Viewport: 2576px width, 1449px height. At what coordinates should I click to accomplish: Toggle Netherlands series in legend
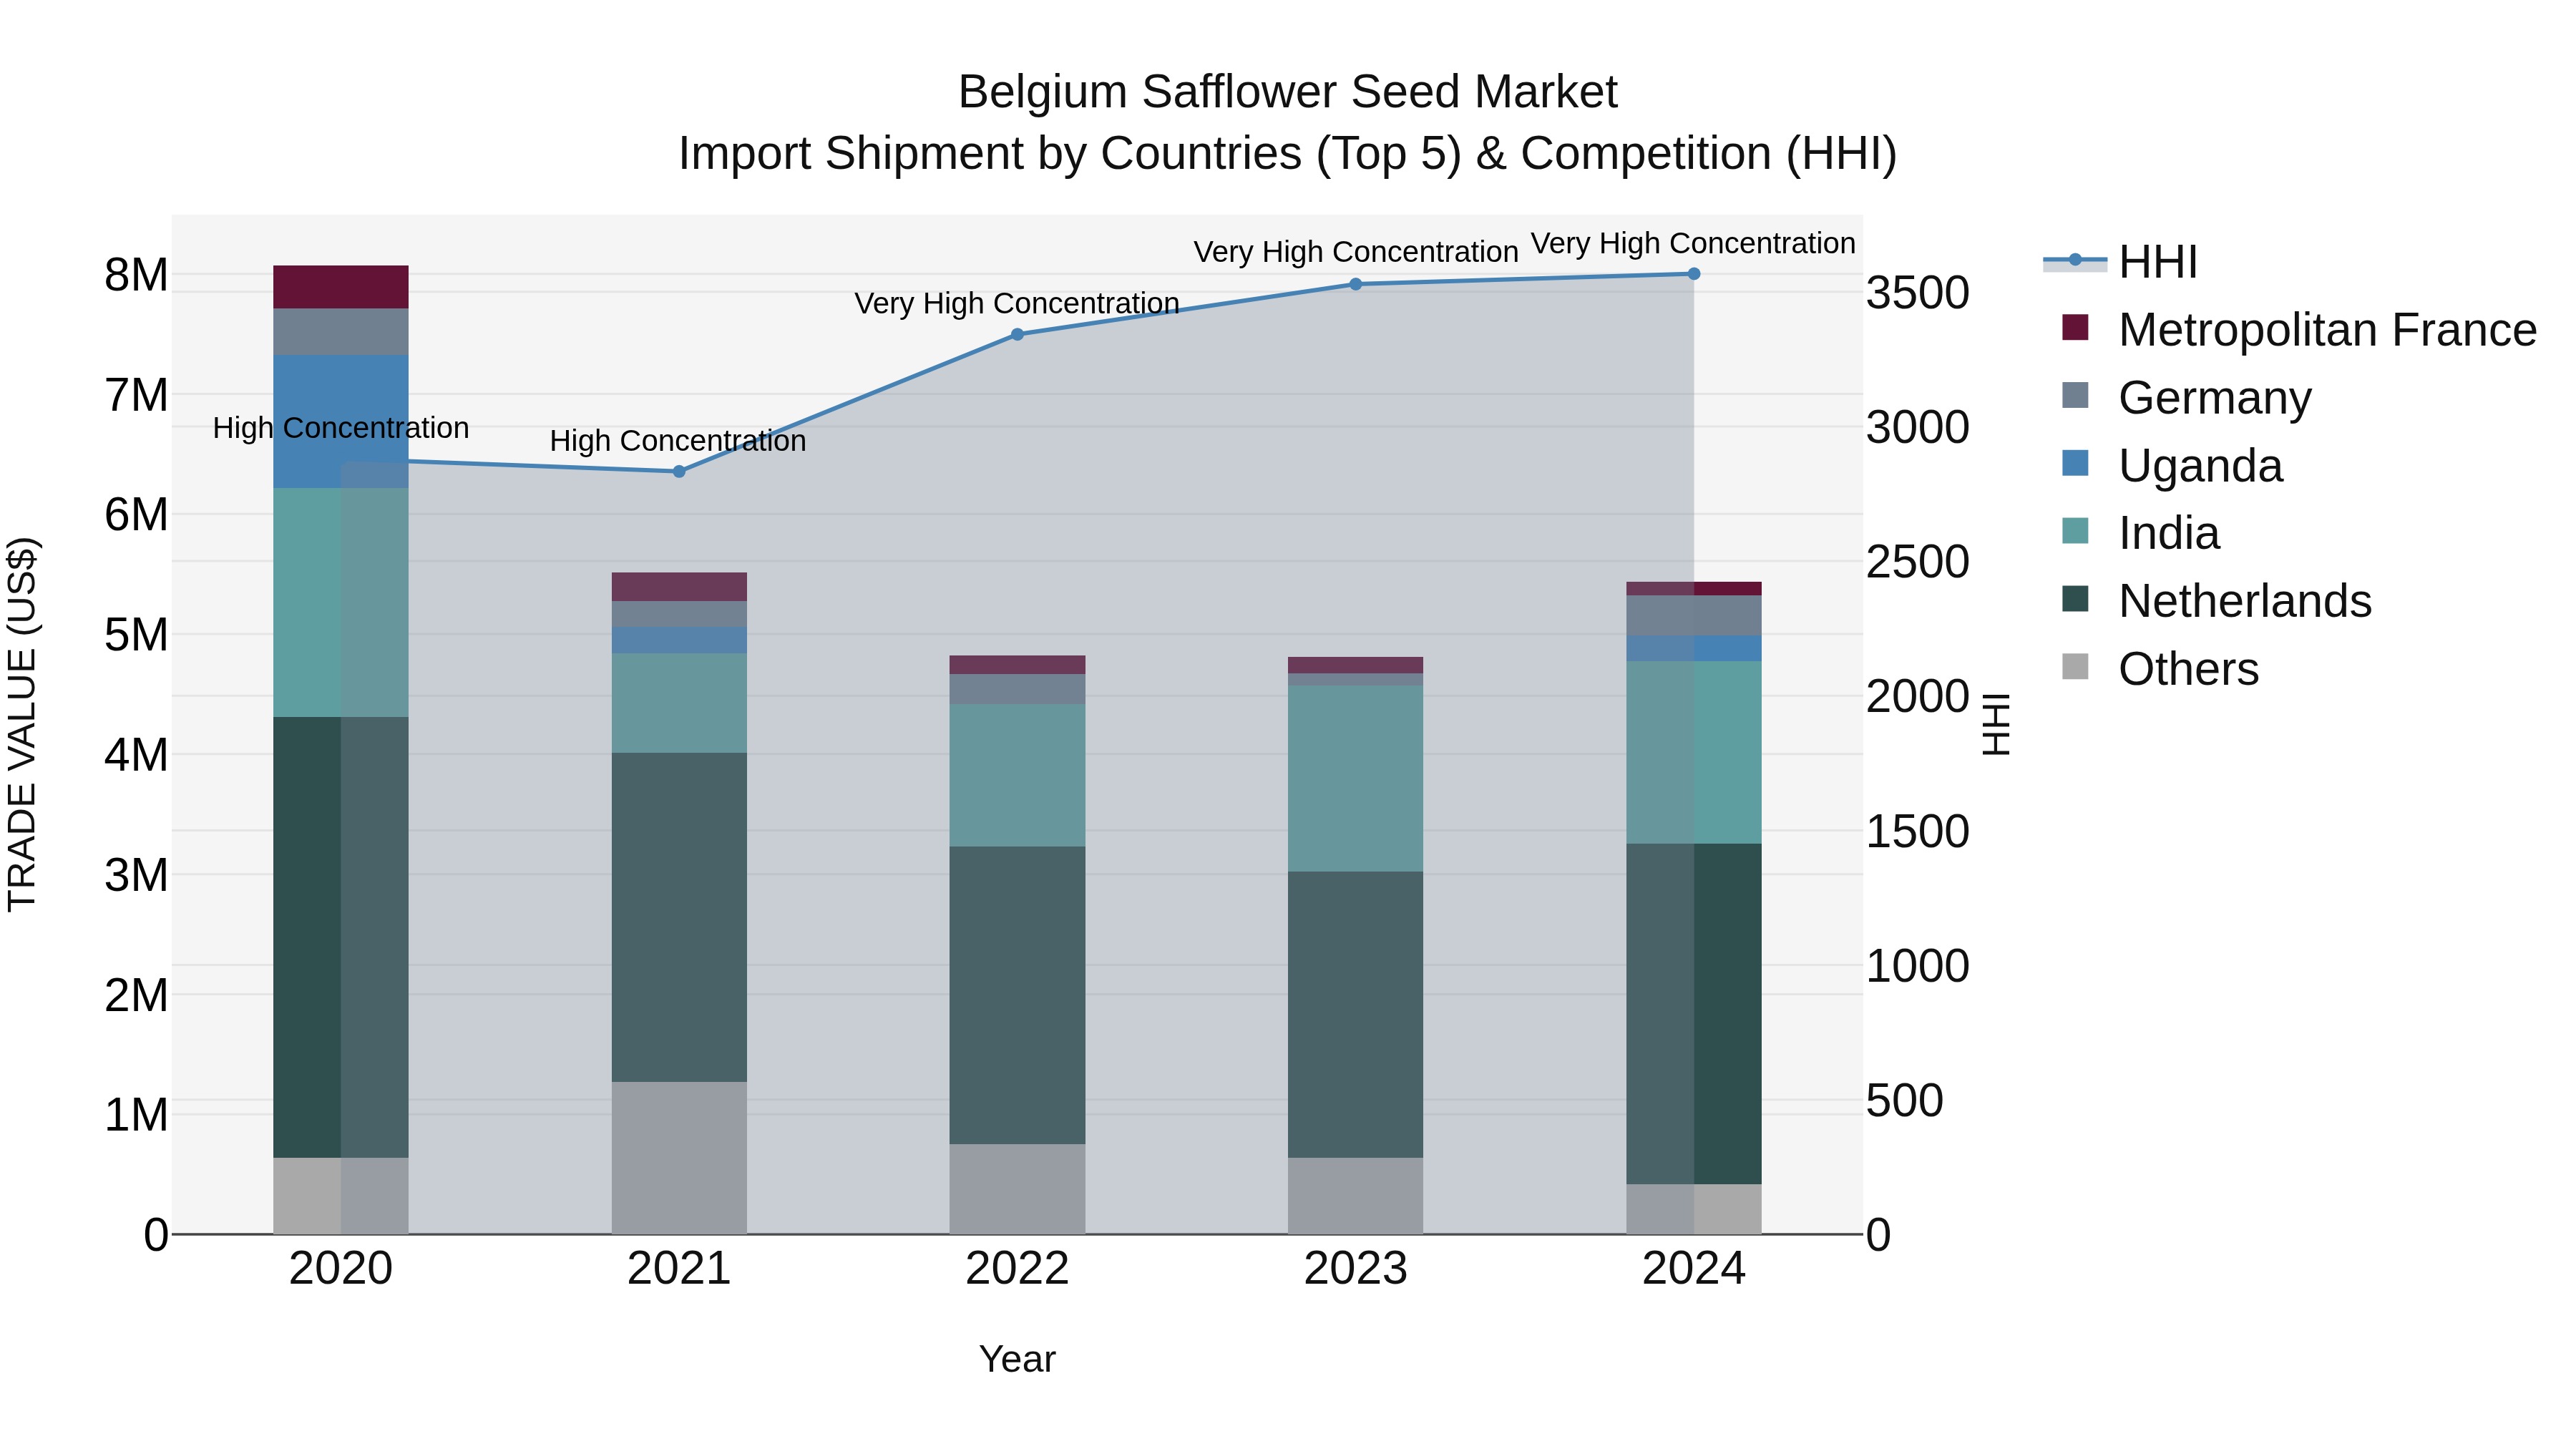click(2216, 601)
